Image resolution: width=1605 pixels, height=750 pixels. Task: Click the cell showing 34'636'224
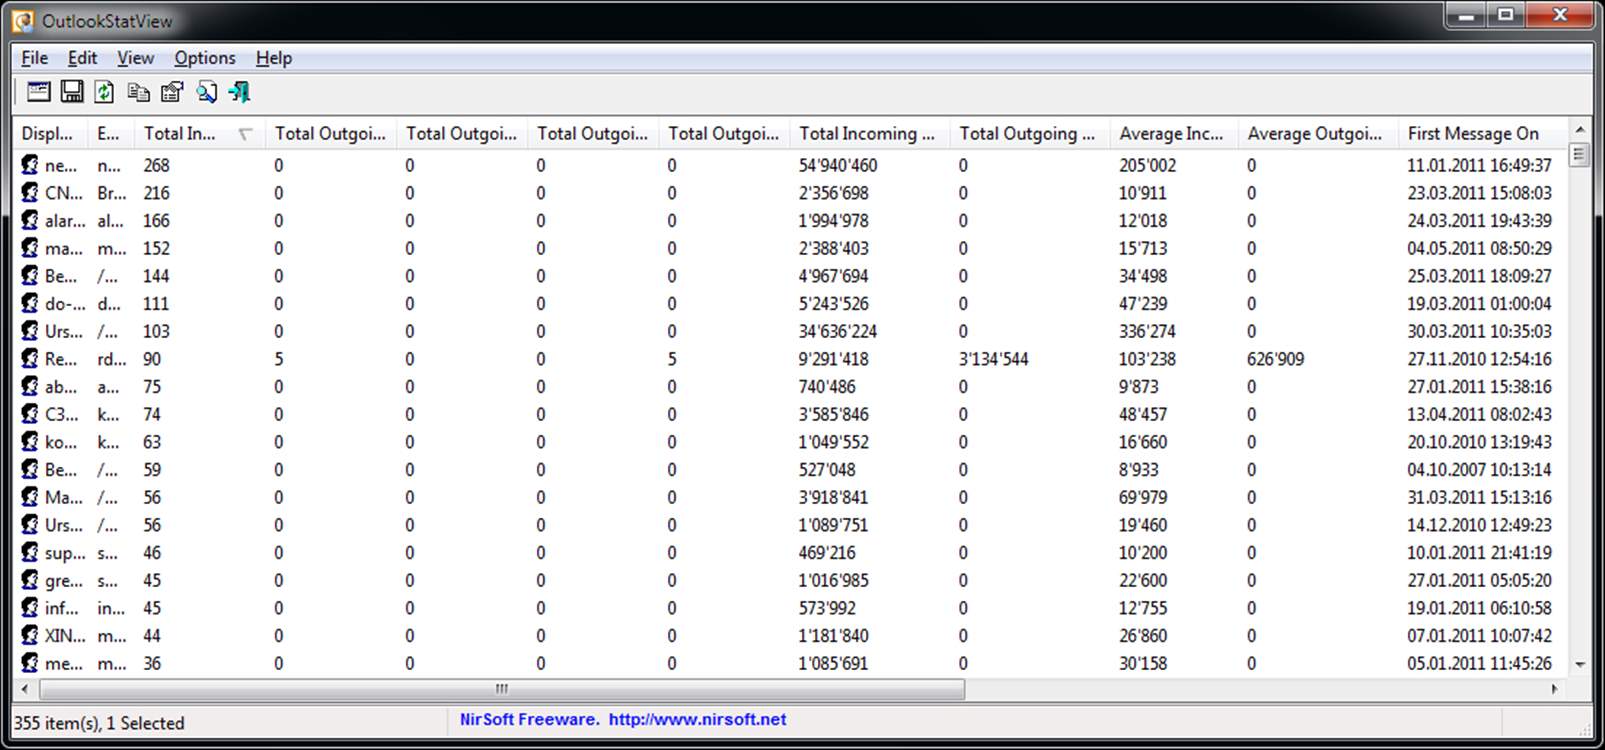(838, 331)
